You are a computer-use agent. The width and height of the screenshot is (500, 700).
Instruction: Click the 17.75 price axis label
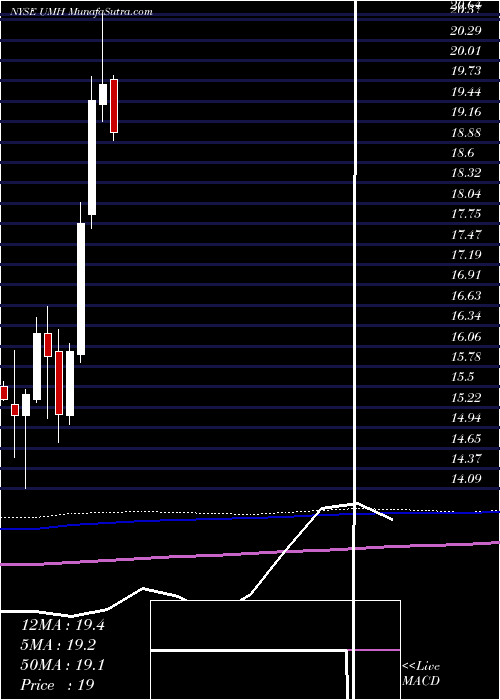(x=466, y=214)
